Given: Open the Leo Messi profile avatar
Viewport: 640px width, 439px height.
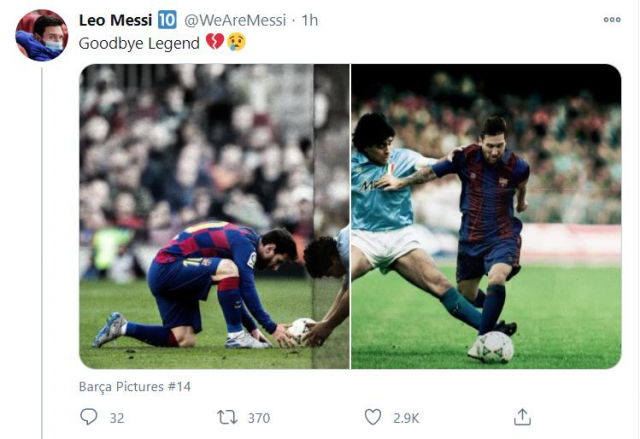Looking at the screenshot, I should pos(41,36).
